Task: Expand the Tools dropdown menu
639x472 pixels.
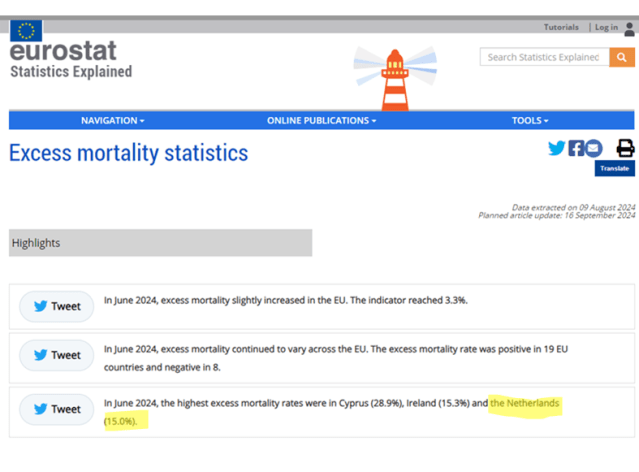Action: tap(530, 120)
